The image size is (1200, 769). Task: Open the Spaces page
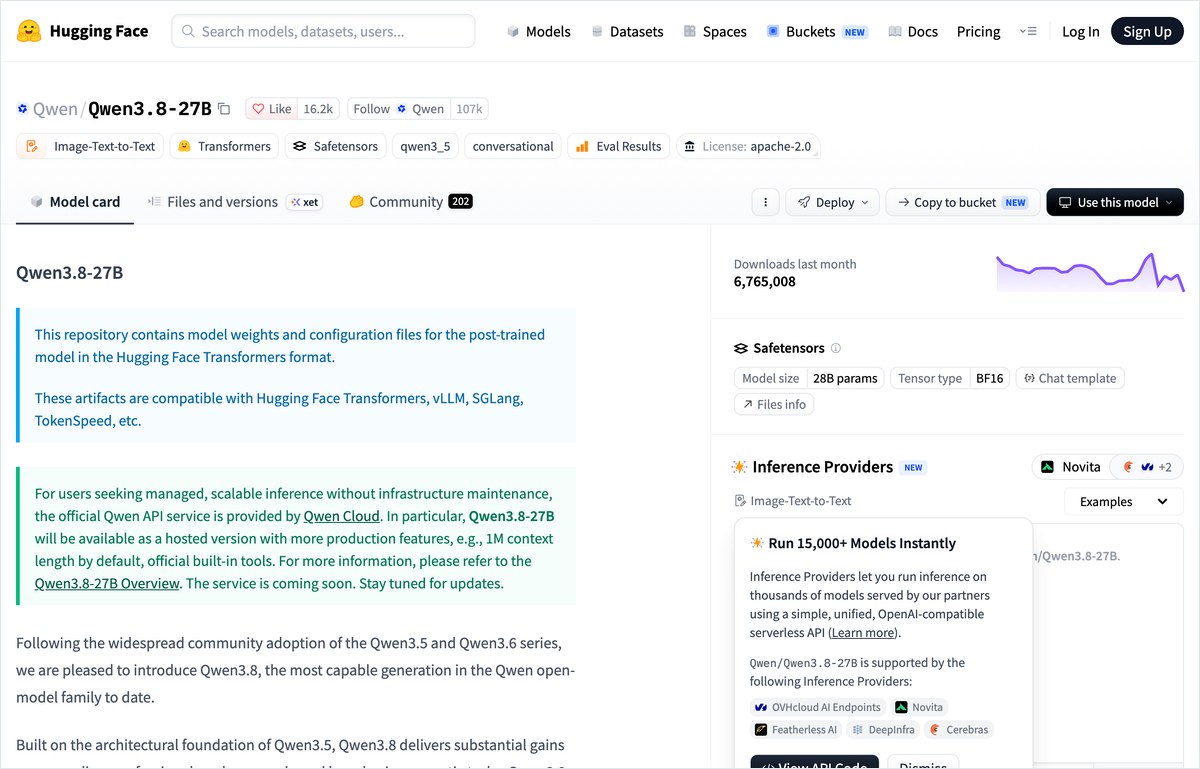pos(715,31)
